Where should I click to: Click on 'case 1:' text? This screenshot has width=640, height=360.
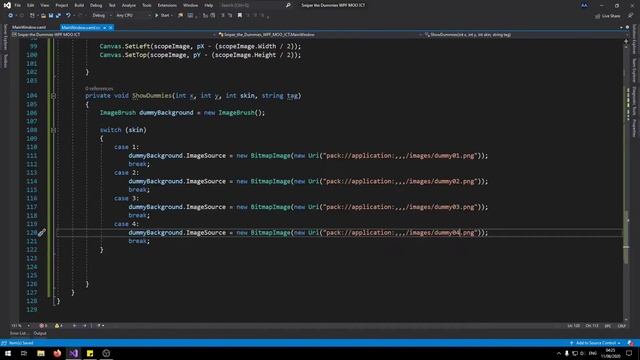click(x=127, y=147)
